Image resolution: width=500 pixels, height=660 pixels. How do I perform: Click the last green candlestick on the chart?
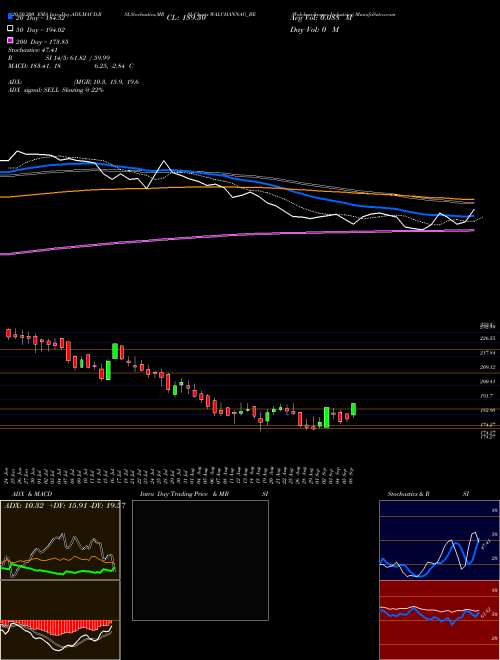354,410
